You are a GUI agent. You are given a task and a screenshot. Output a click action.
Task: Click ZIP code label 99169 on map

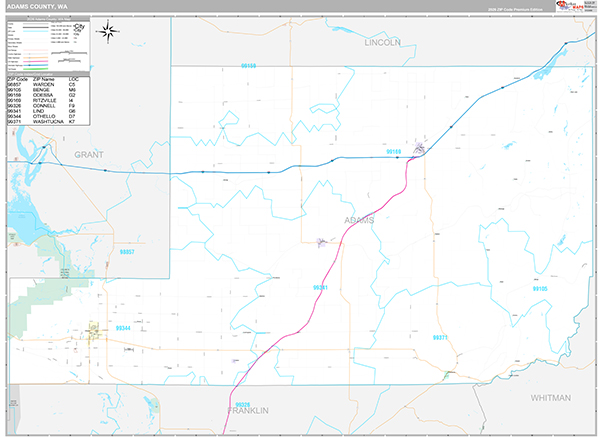393,152
